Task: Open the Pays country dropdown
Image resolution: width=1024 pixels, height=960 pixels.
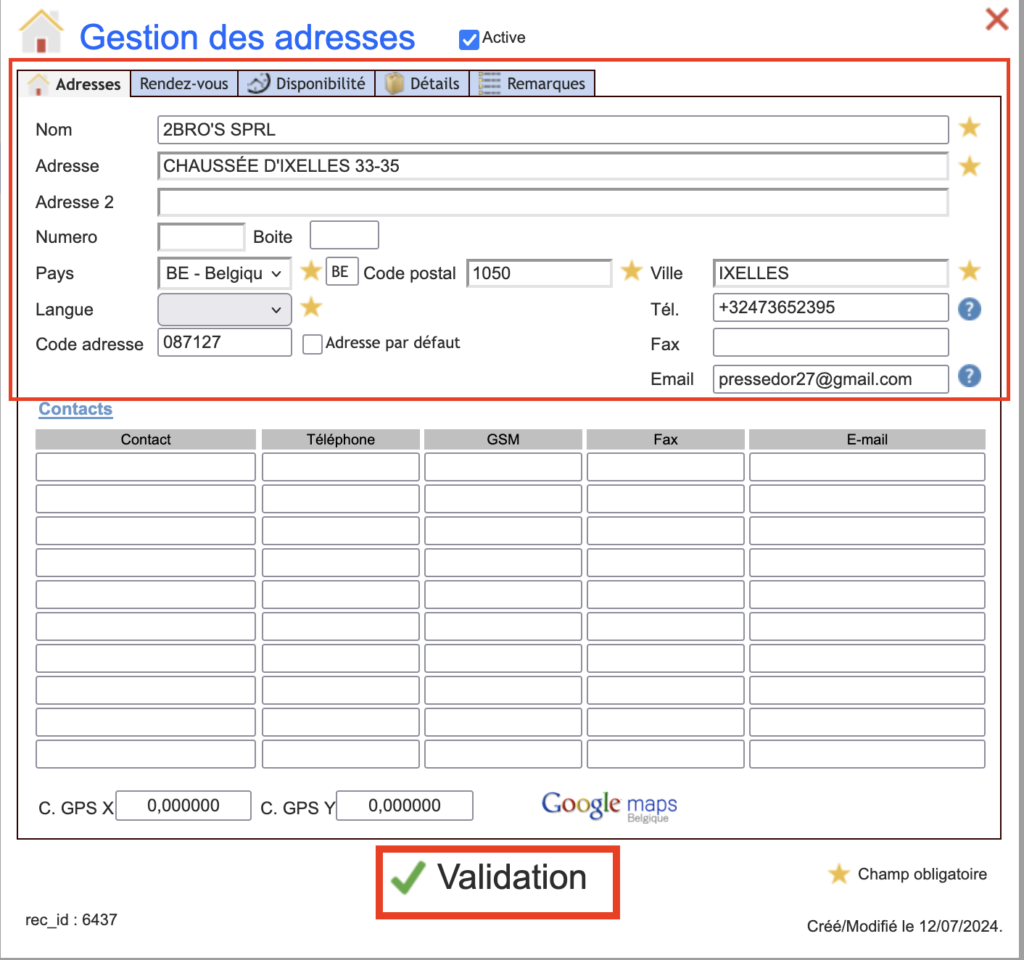Action: (225, 273)
